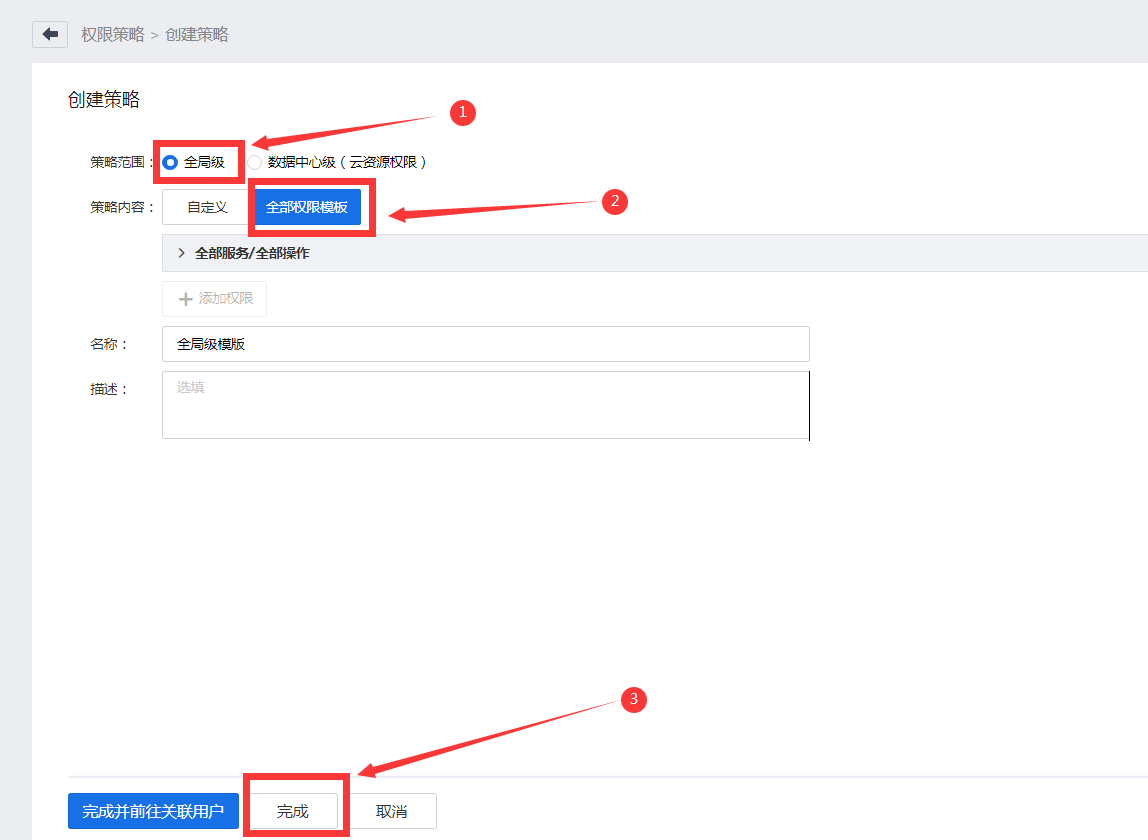Click the red number 2 marker
1148x840 pixels.
[x=614, y=201]
